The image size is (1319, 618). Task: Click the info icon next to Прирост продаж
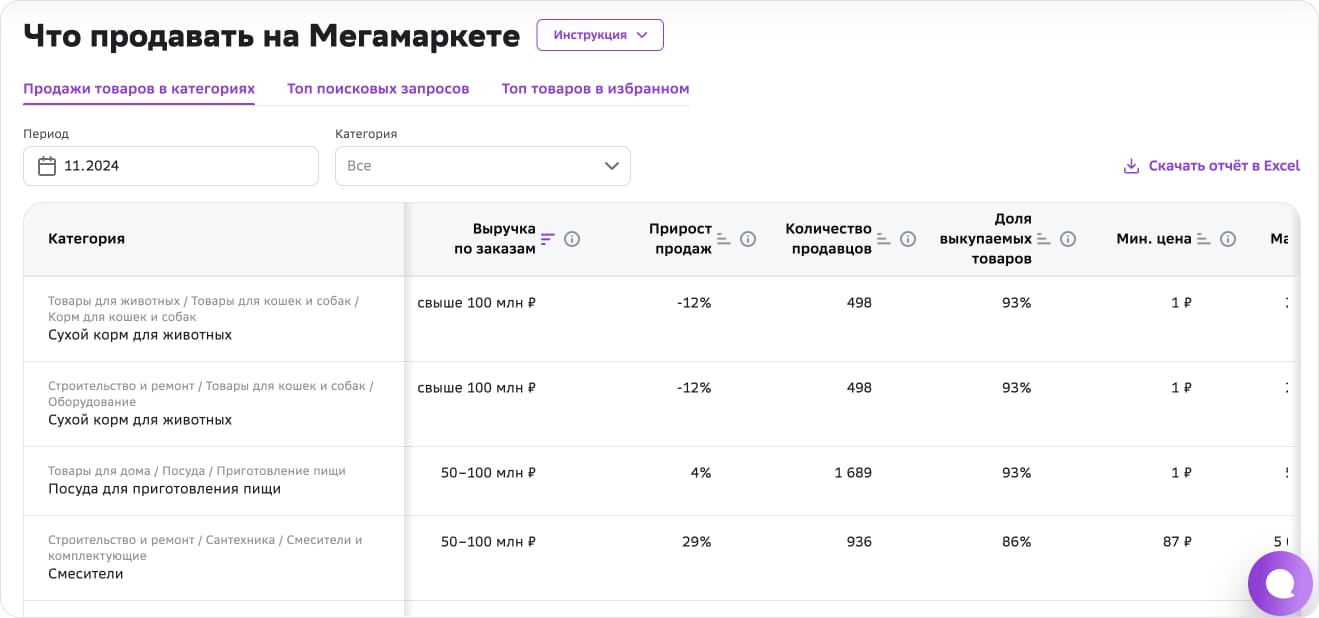click(x=748, y=238)
